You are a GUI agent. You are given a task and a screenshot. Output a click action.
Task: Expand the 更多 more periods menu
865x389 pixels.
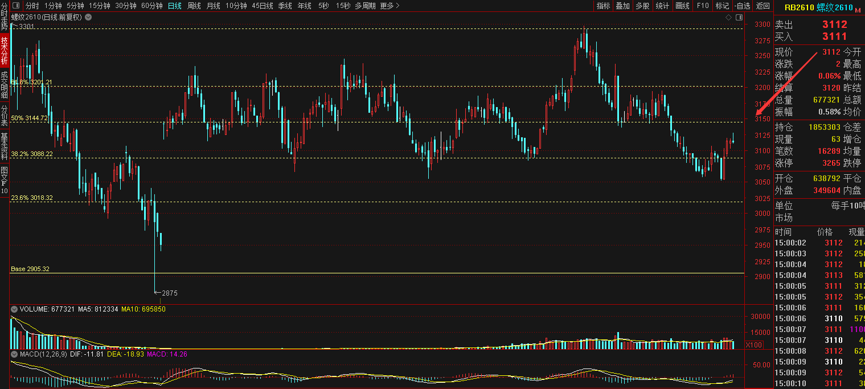click(389, 6)
